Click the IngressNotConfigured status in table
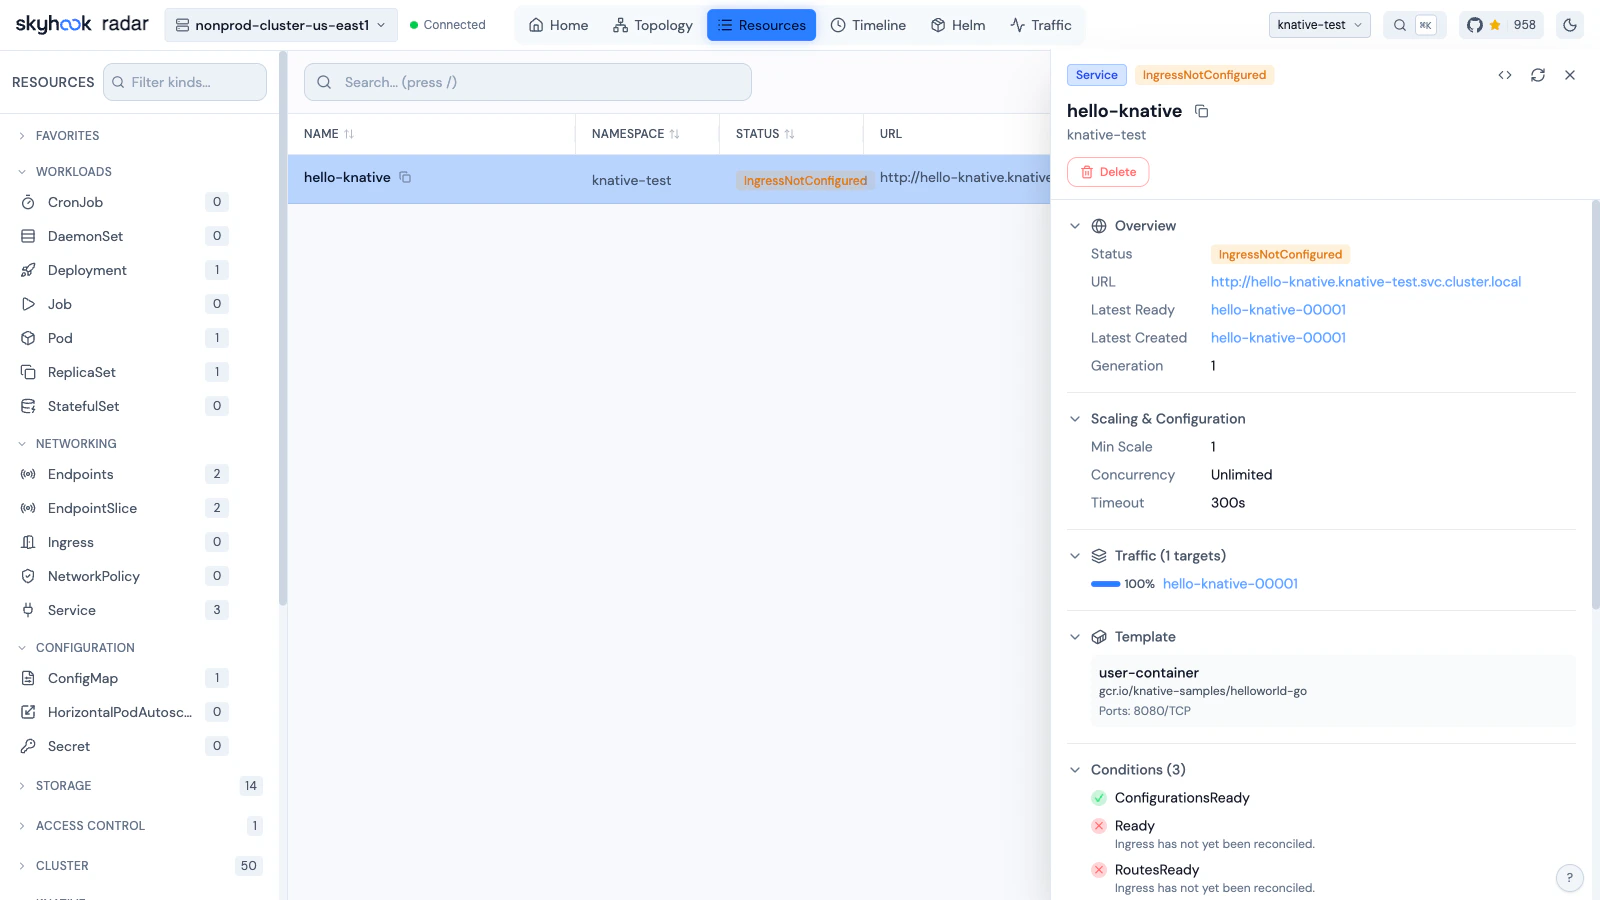 coord(805,181)
